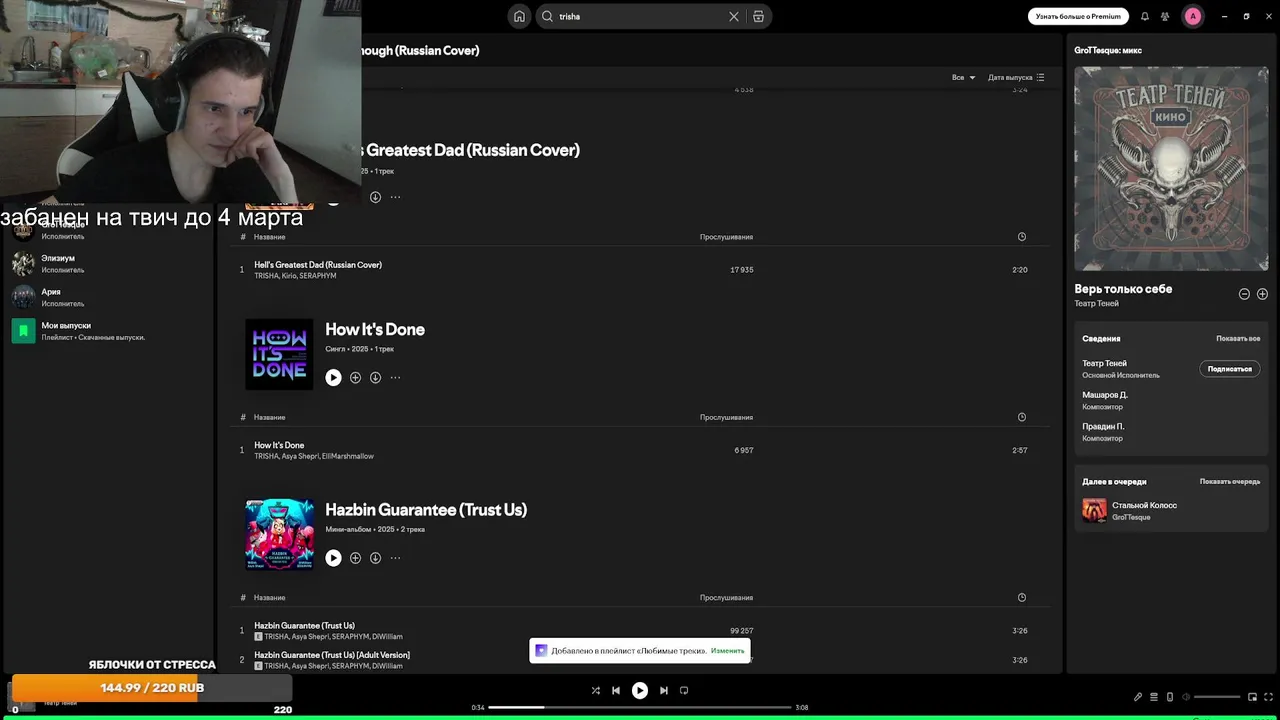Select track "Hazbin Guarantee (Trust Us)" first row

click(640, 630)
